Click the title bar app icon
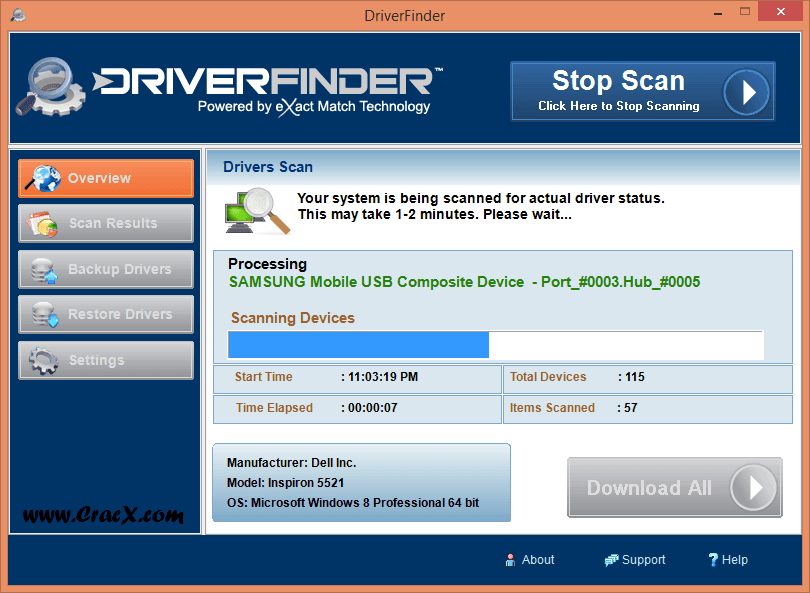This screenshot has height=593, width=810. coord(16,15)
